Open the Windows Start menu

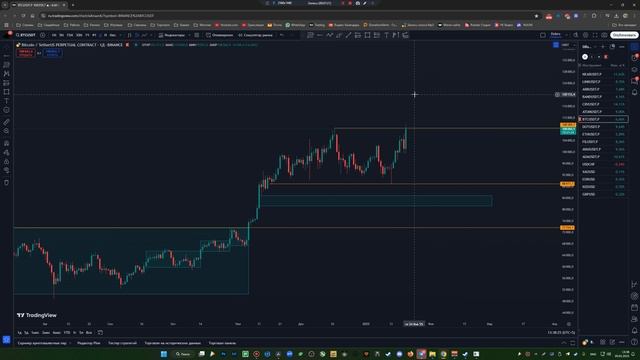click(x=164, y=354)
